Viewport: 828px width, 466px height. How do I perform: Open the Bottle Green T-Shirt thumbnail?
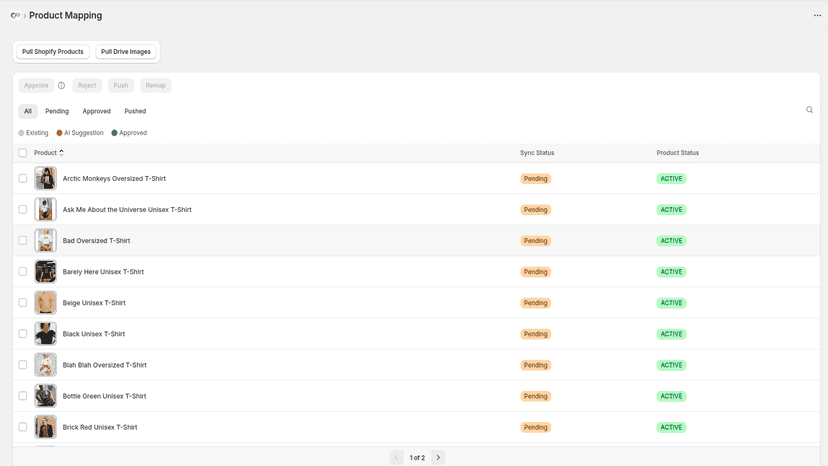(x=45, y=396)
